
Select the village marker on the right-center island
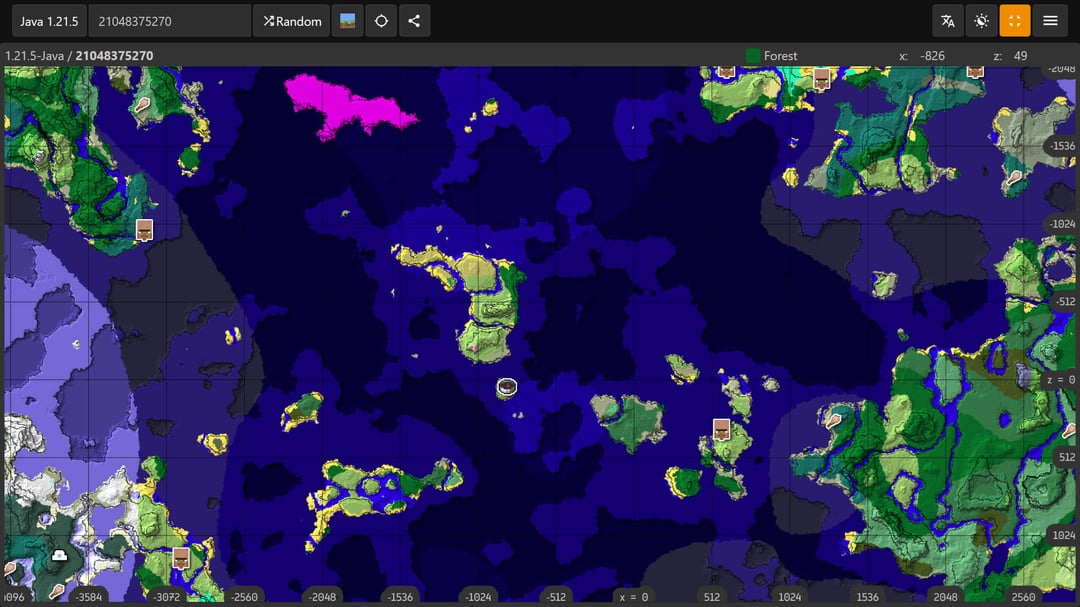pyautogui.click(x=721, y=430)
